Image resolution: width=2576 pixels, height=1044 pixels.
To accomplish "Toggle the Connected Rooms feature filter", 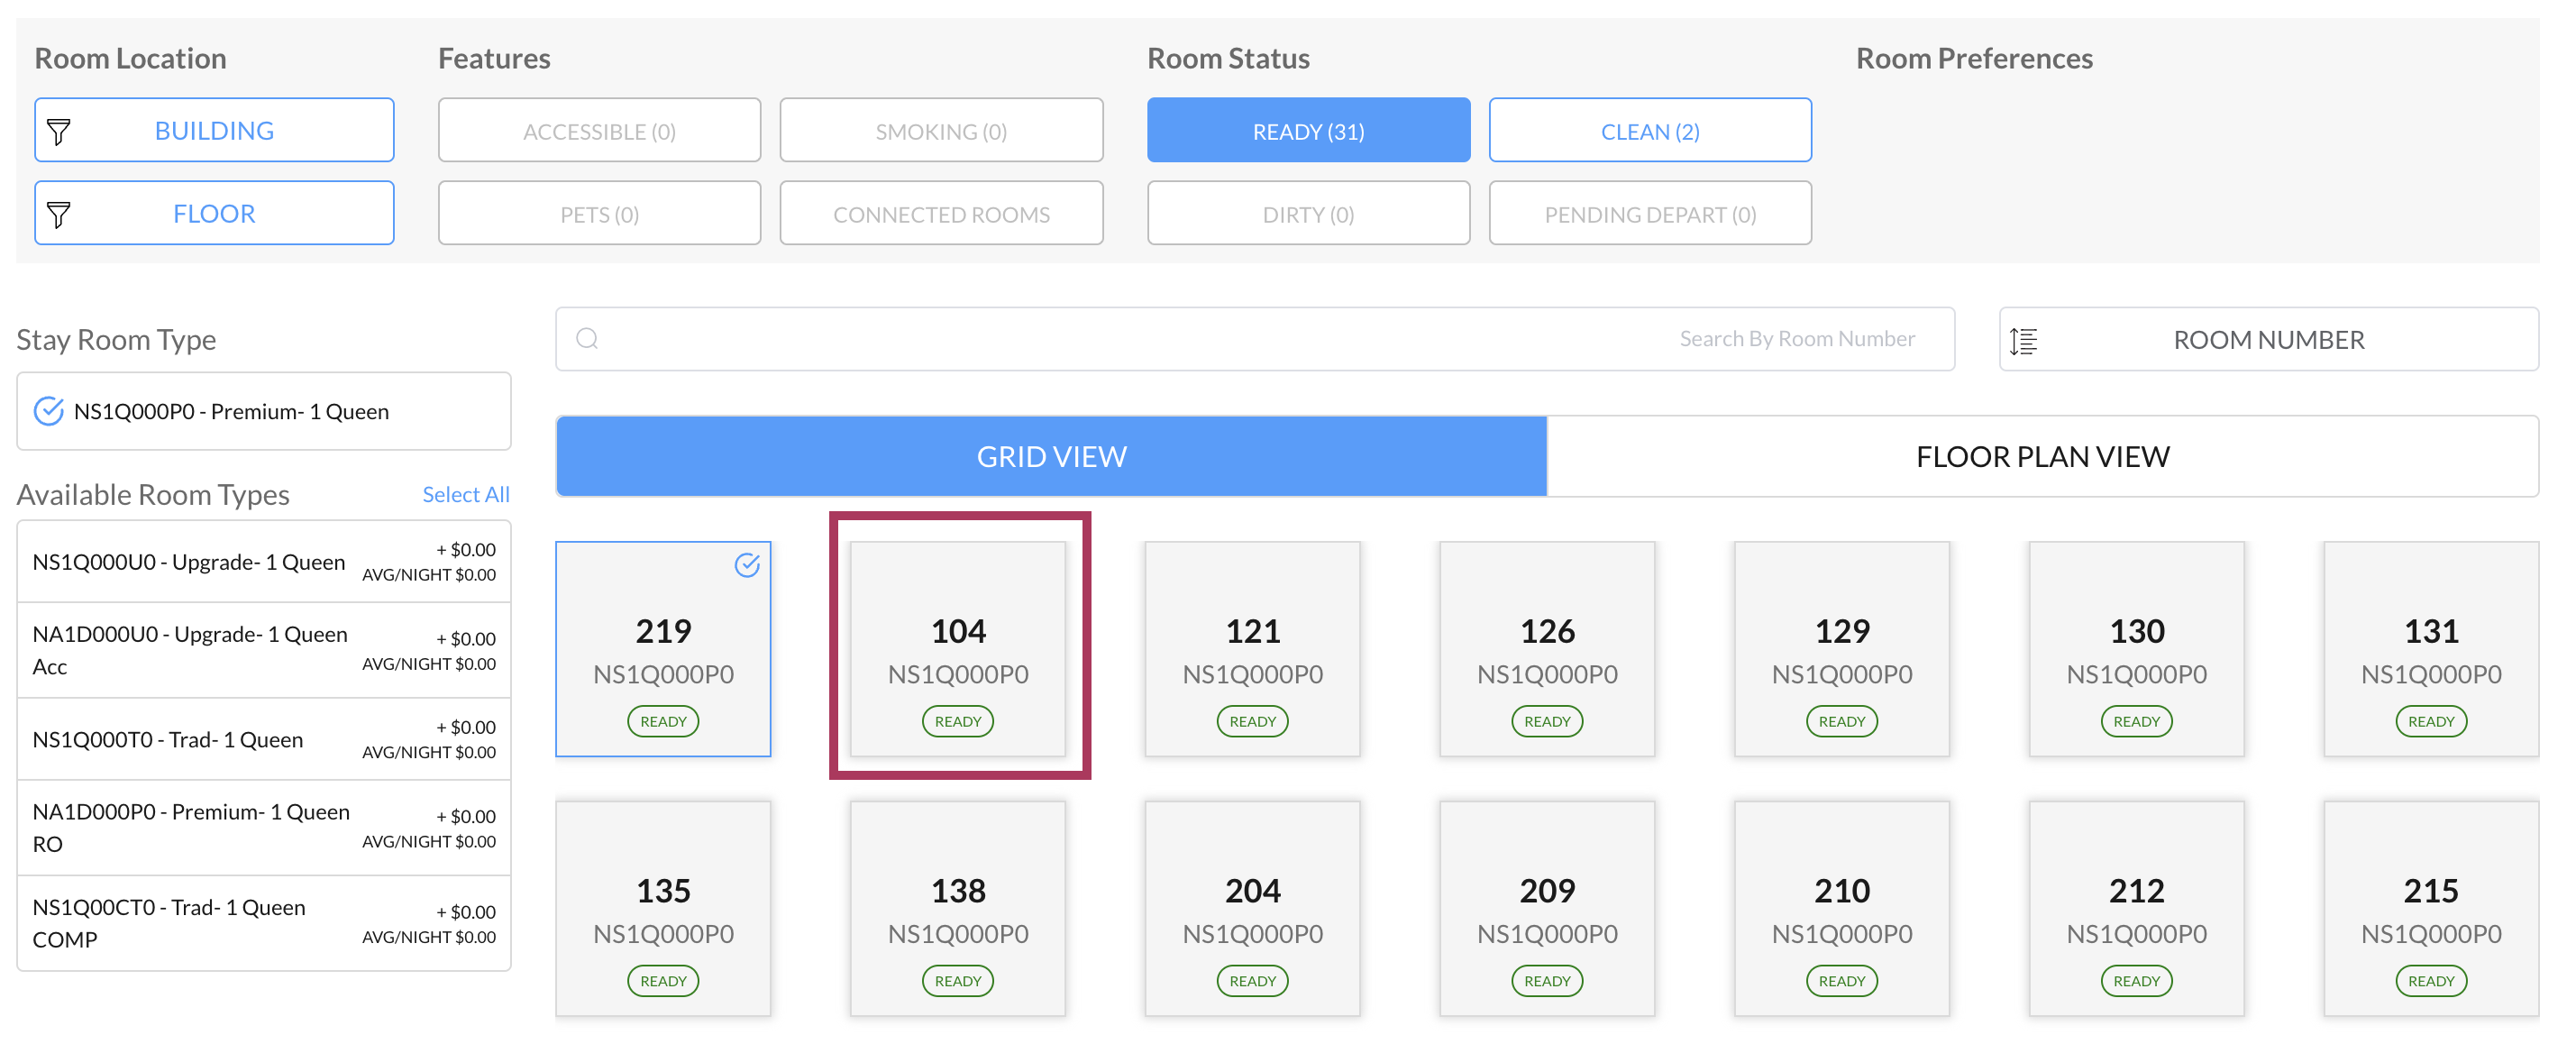I will coord(940,214).
